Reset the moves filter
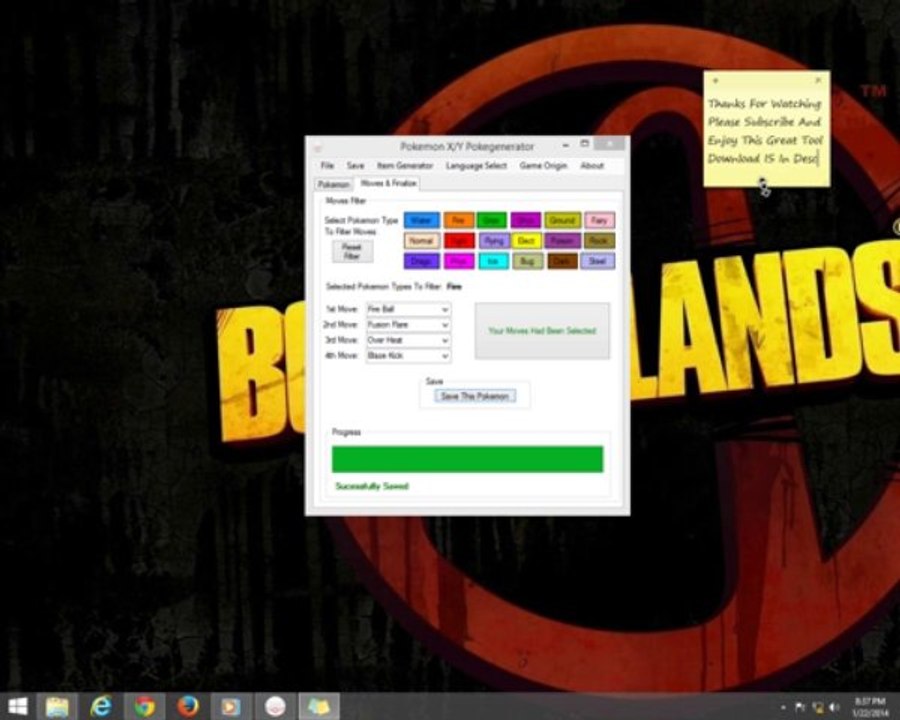 point(352,251)
